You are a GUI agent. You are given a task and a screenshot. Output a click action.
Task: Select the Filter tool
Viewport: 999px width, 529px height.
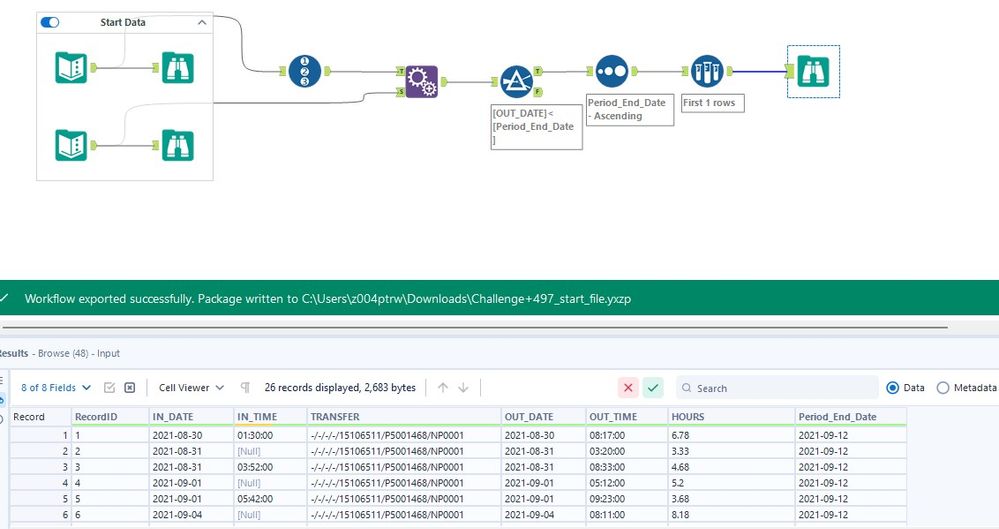point(516,82)
